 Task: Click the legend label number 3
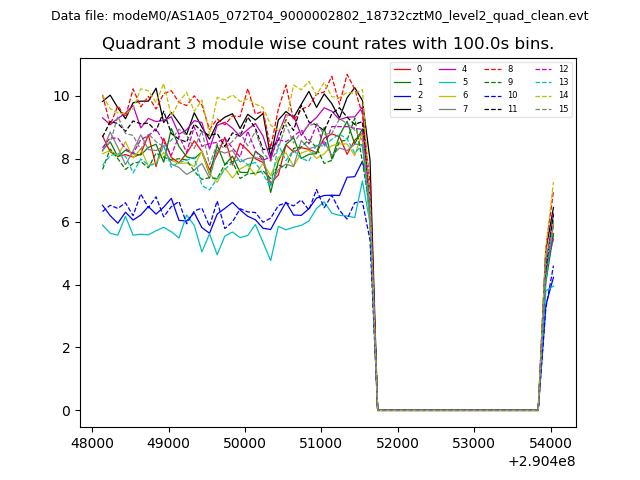click(x=419, y=108)
